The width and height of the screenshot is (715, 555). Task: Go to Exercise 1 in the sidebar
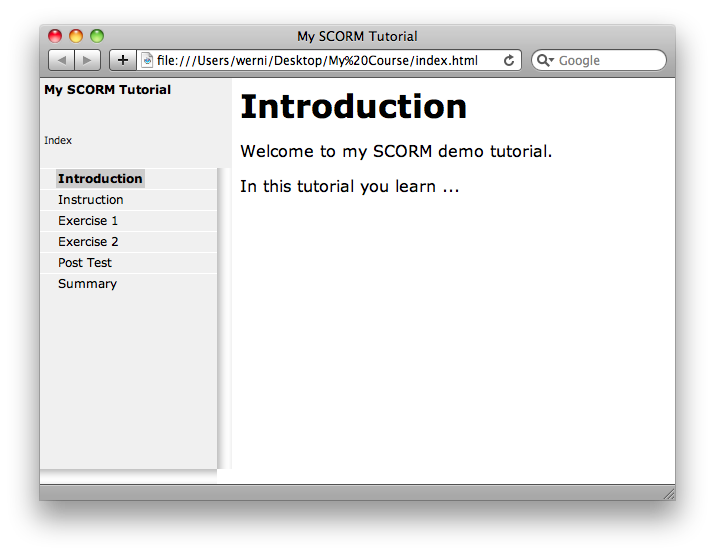[88, 221]
